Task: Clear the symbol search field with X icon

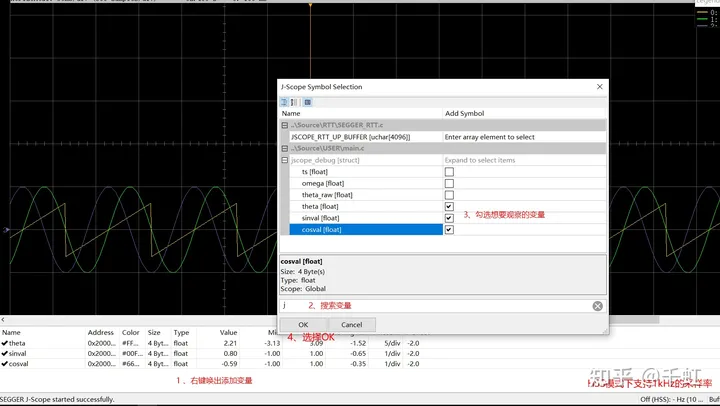Action: [597, 306]
